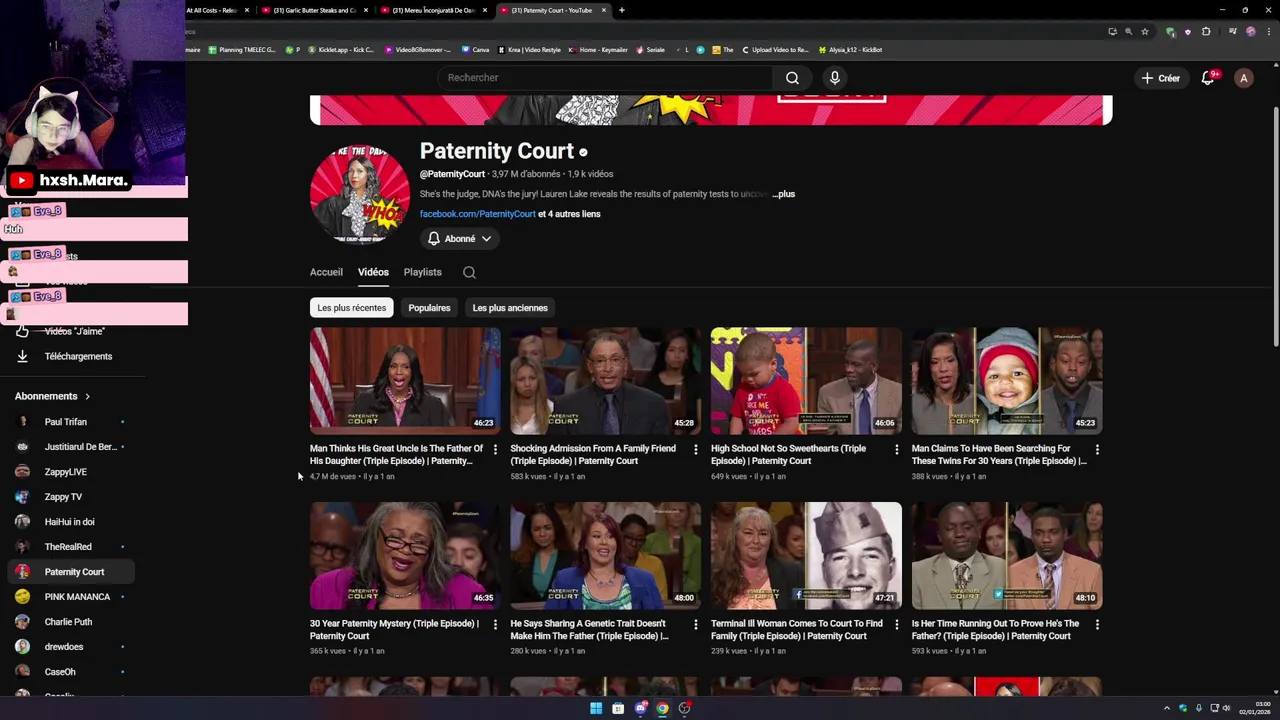Open the Abonné subscription dropdown
Viewport: 1280px width, 720px height.
coord(459,239)
